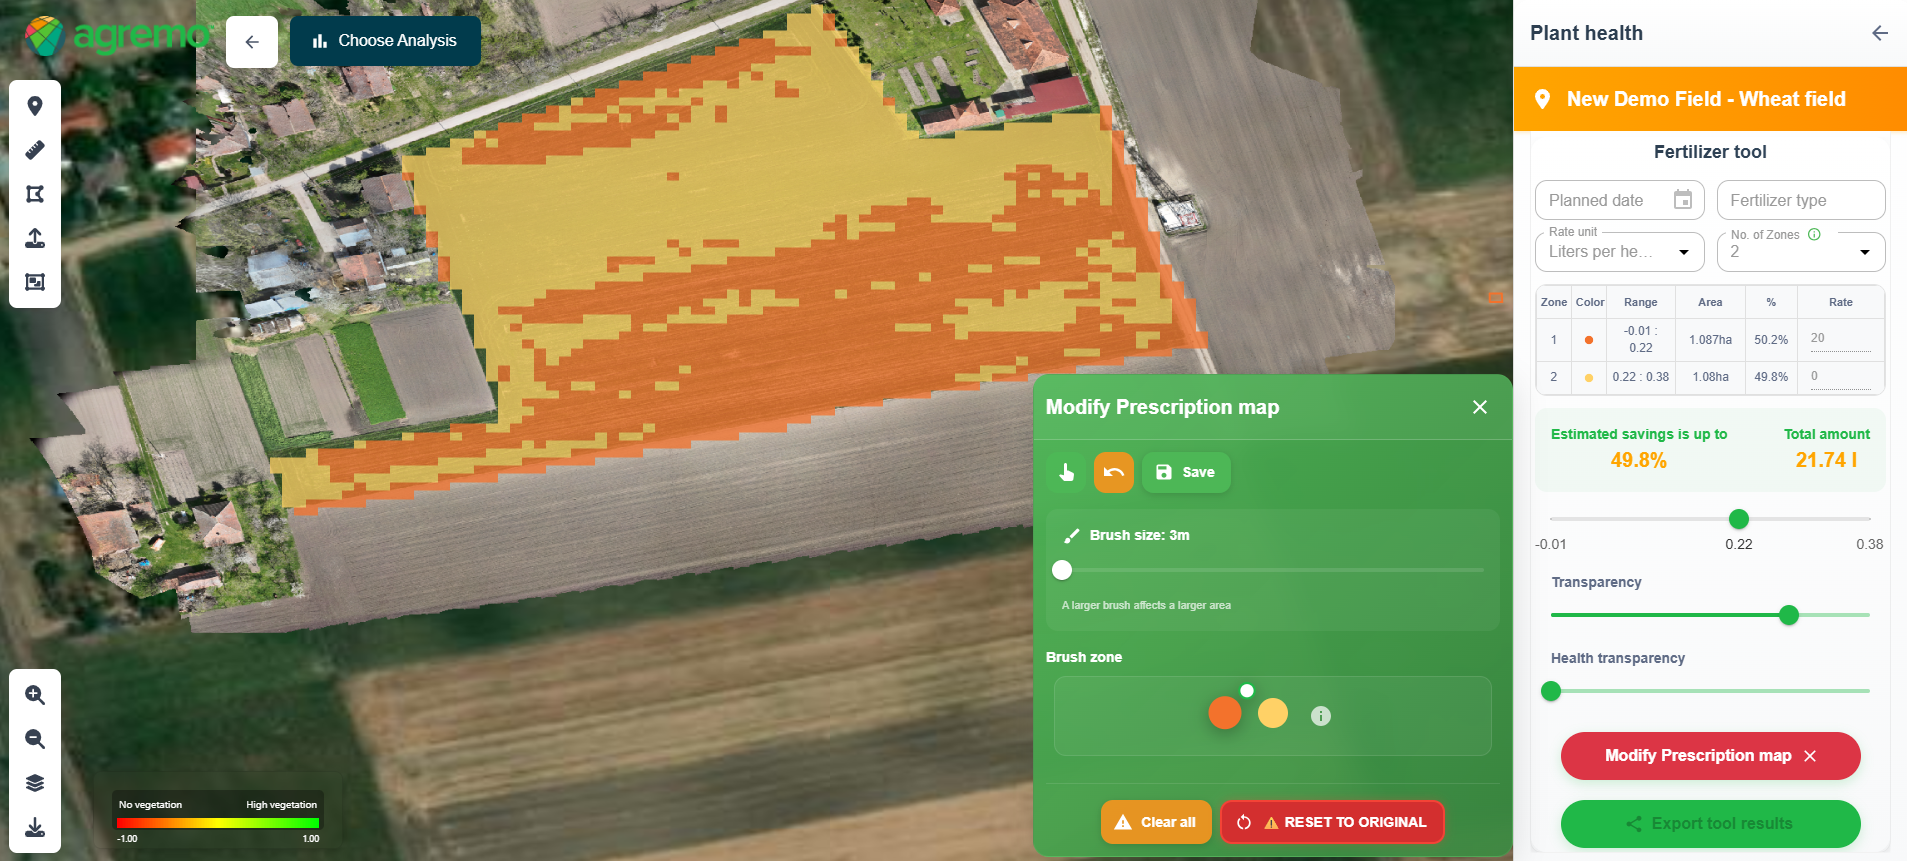This screenshot has width=1907, height=861.
Task: Save the modified prescription map
Action: [1186, 472]
